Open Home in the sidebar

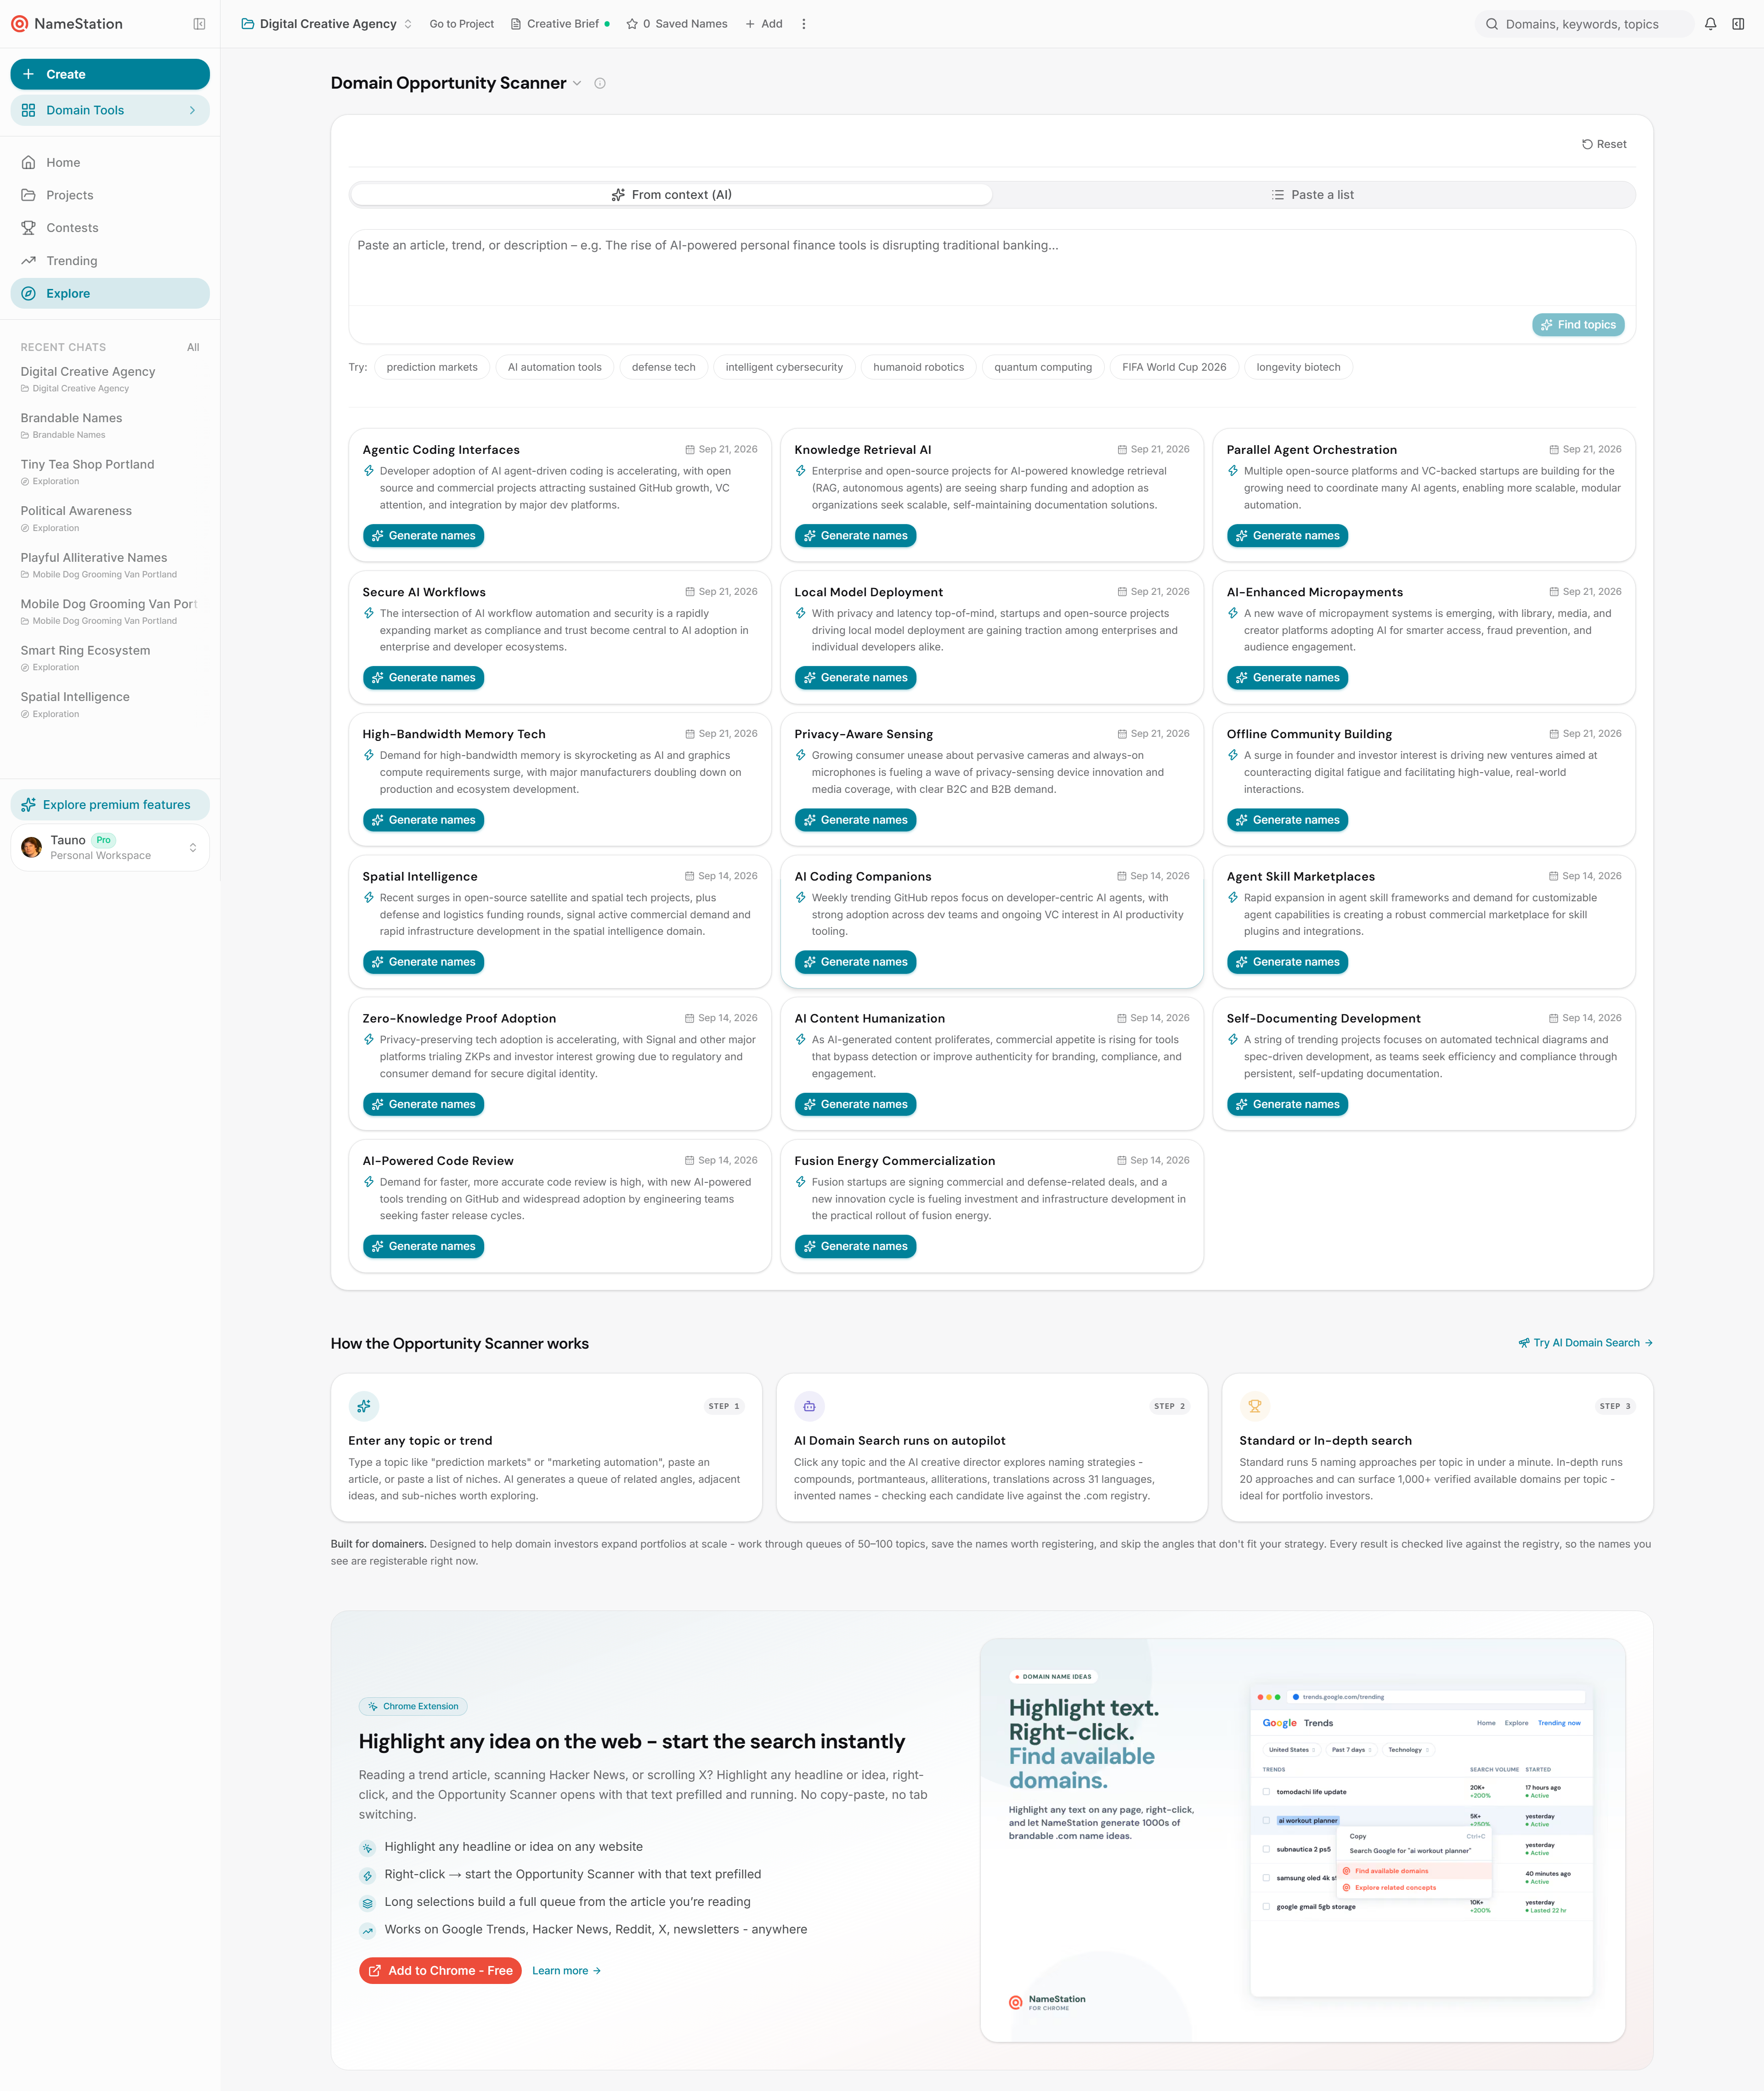(110, 162)
